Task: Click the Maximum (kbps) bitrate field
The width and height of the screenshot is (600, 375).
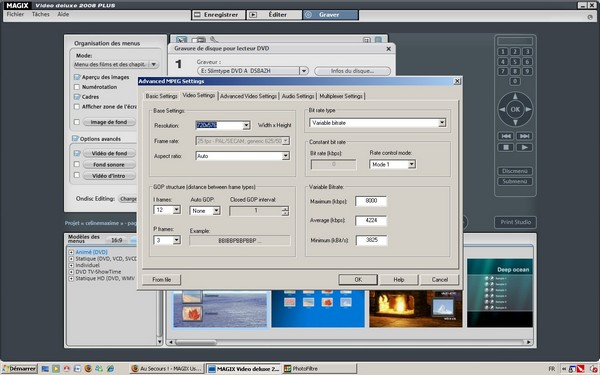Action: 371,201
